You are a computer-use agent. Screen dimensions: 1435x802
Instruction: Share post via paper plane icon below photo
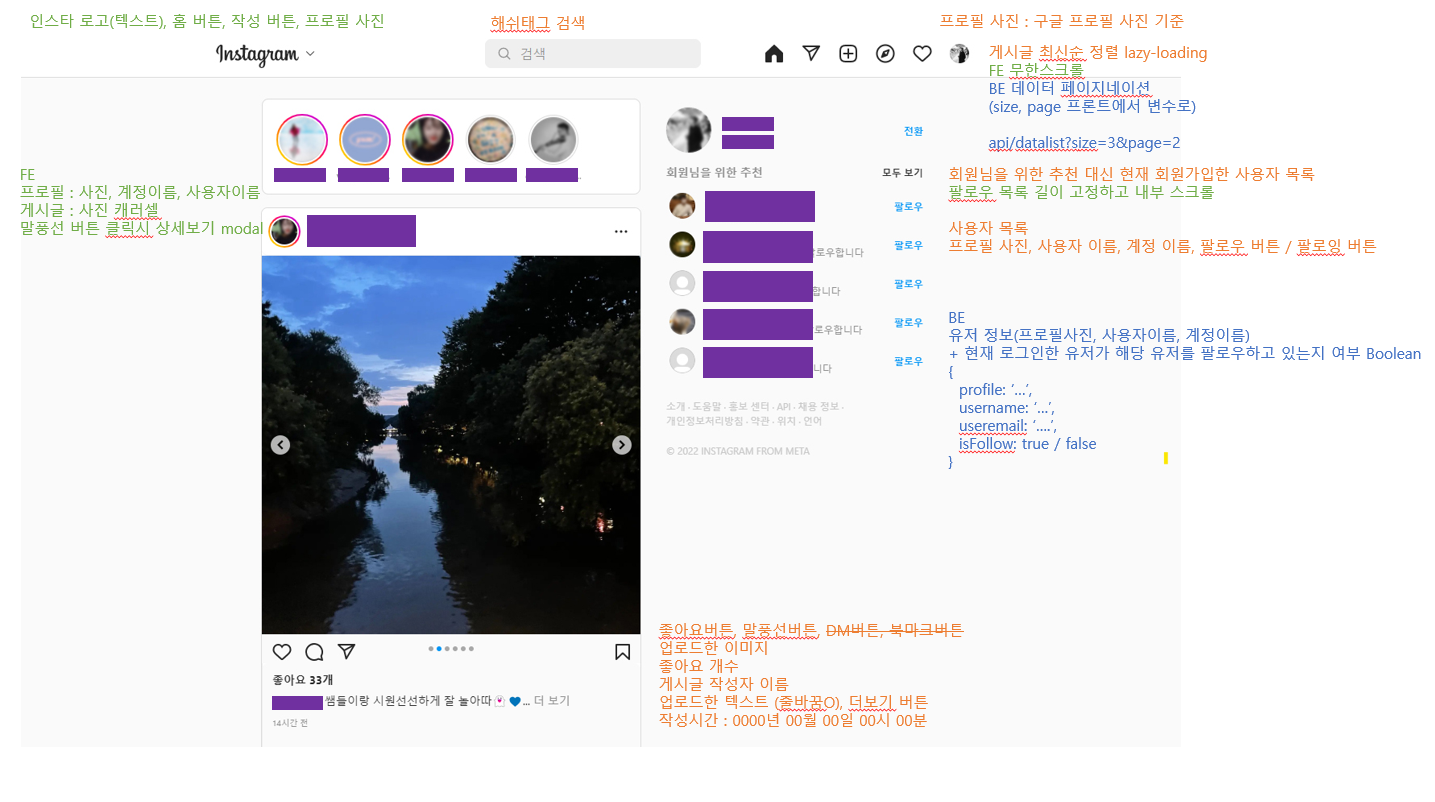tap(347, 652)
